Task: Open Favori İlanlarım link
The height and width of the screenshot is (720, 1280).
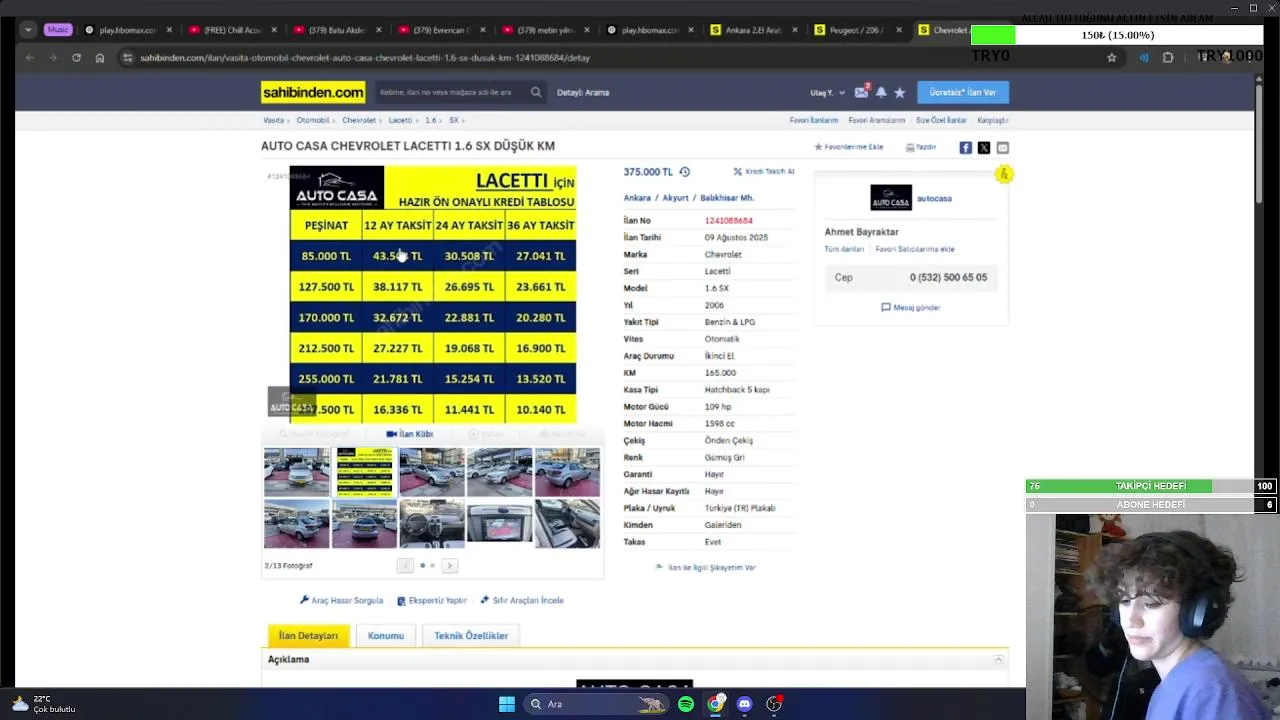Action: coord(814,120)
